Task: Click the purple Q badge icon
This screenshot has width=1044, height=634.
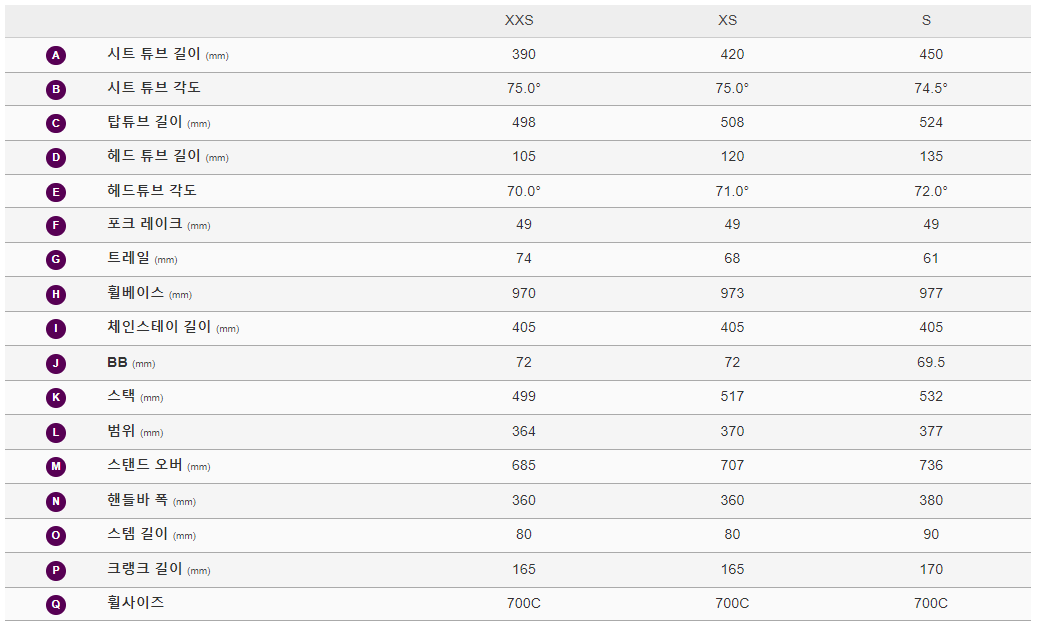Action: pos(56,604)
